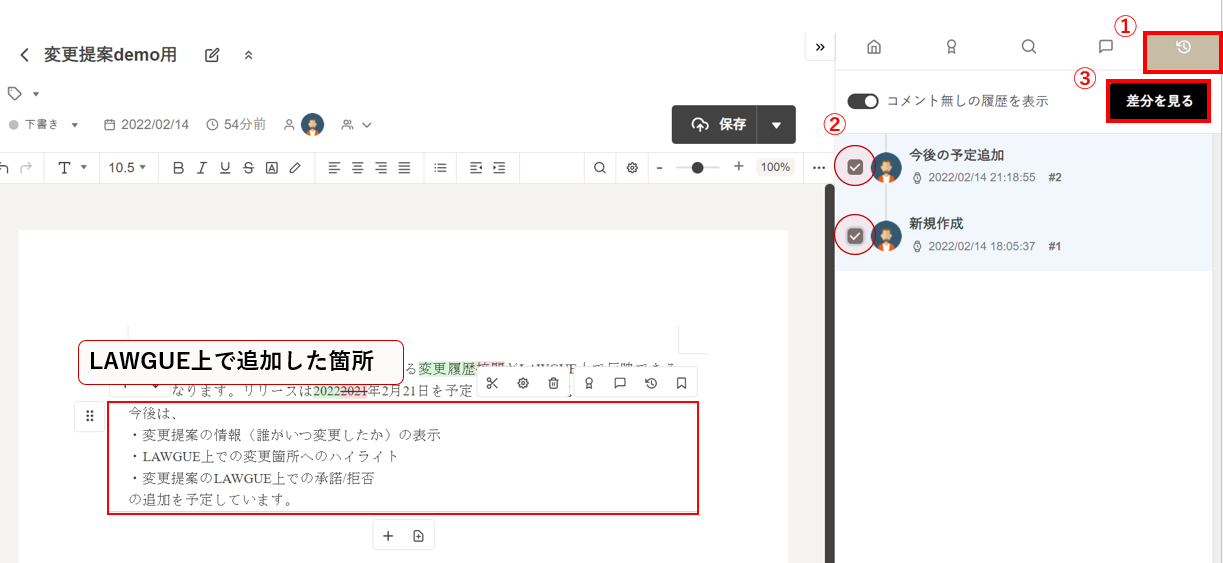Click the trash delete icon on block toolbar
This screenshot has width=1223, height=563.
[553, 383]
